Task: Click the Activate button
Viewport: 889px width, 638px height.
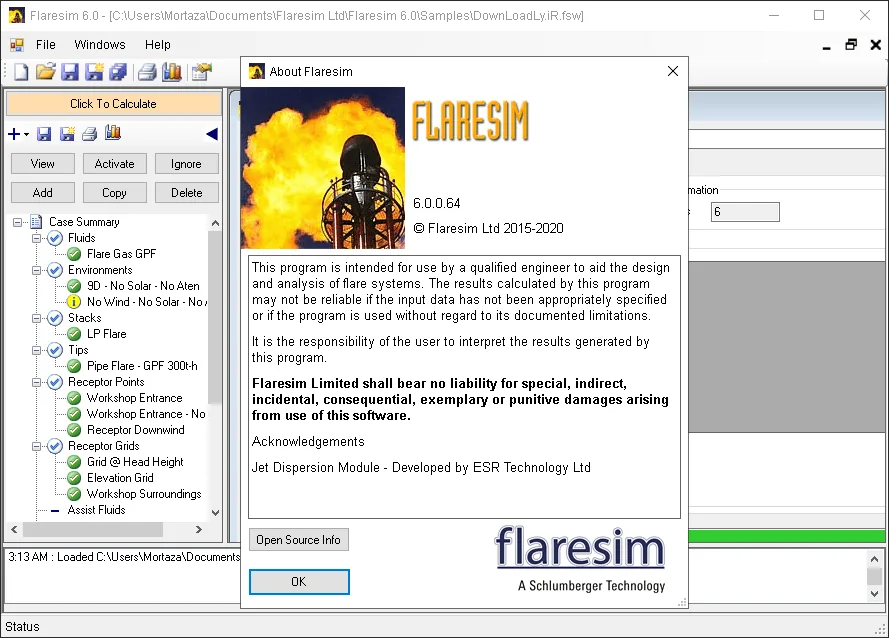Action: click(x=115, y=164)
